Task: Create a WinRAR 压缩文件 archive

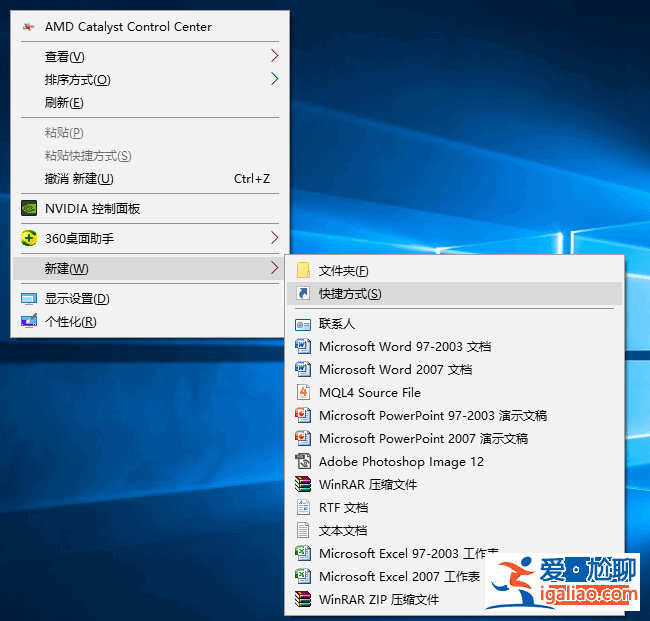Action: tap(454, 485)
